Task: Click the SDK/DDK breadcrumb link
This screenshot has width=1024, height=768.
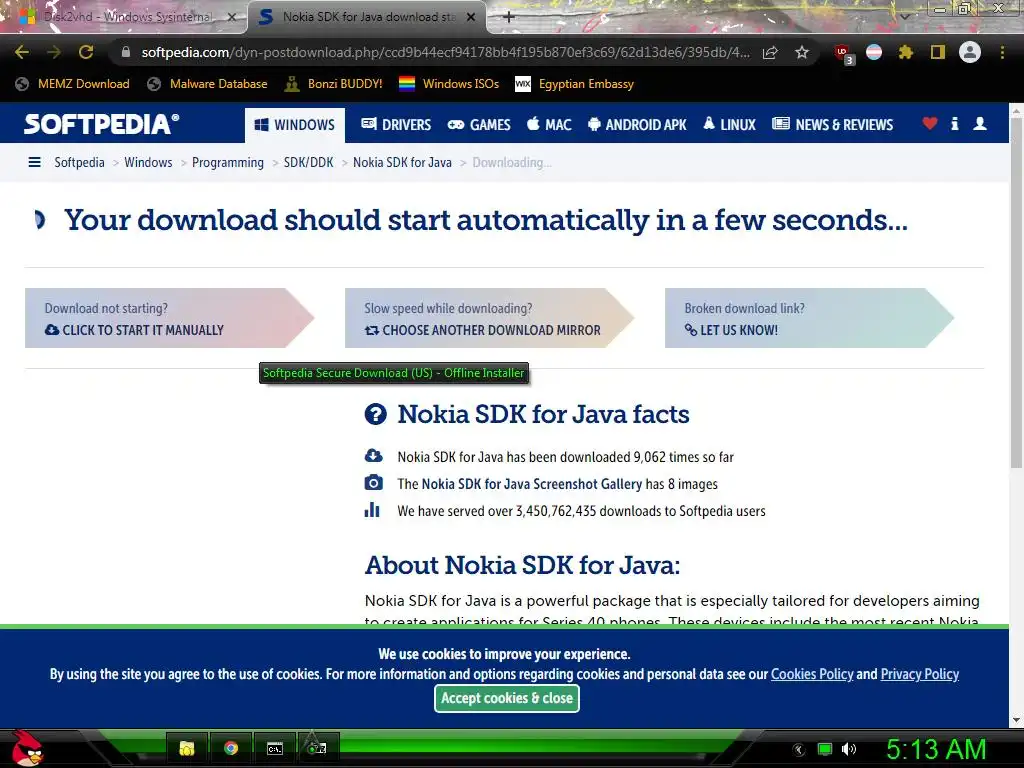Action: pos(308,162)
